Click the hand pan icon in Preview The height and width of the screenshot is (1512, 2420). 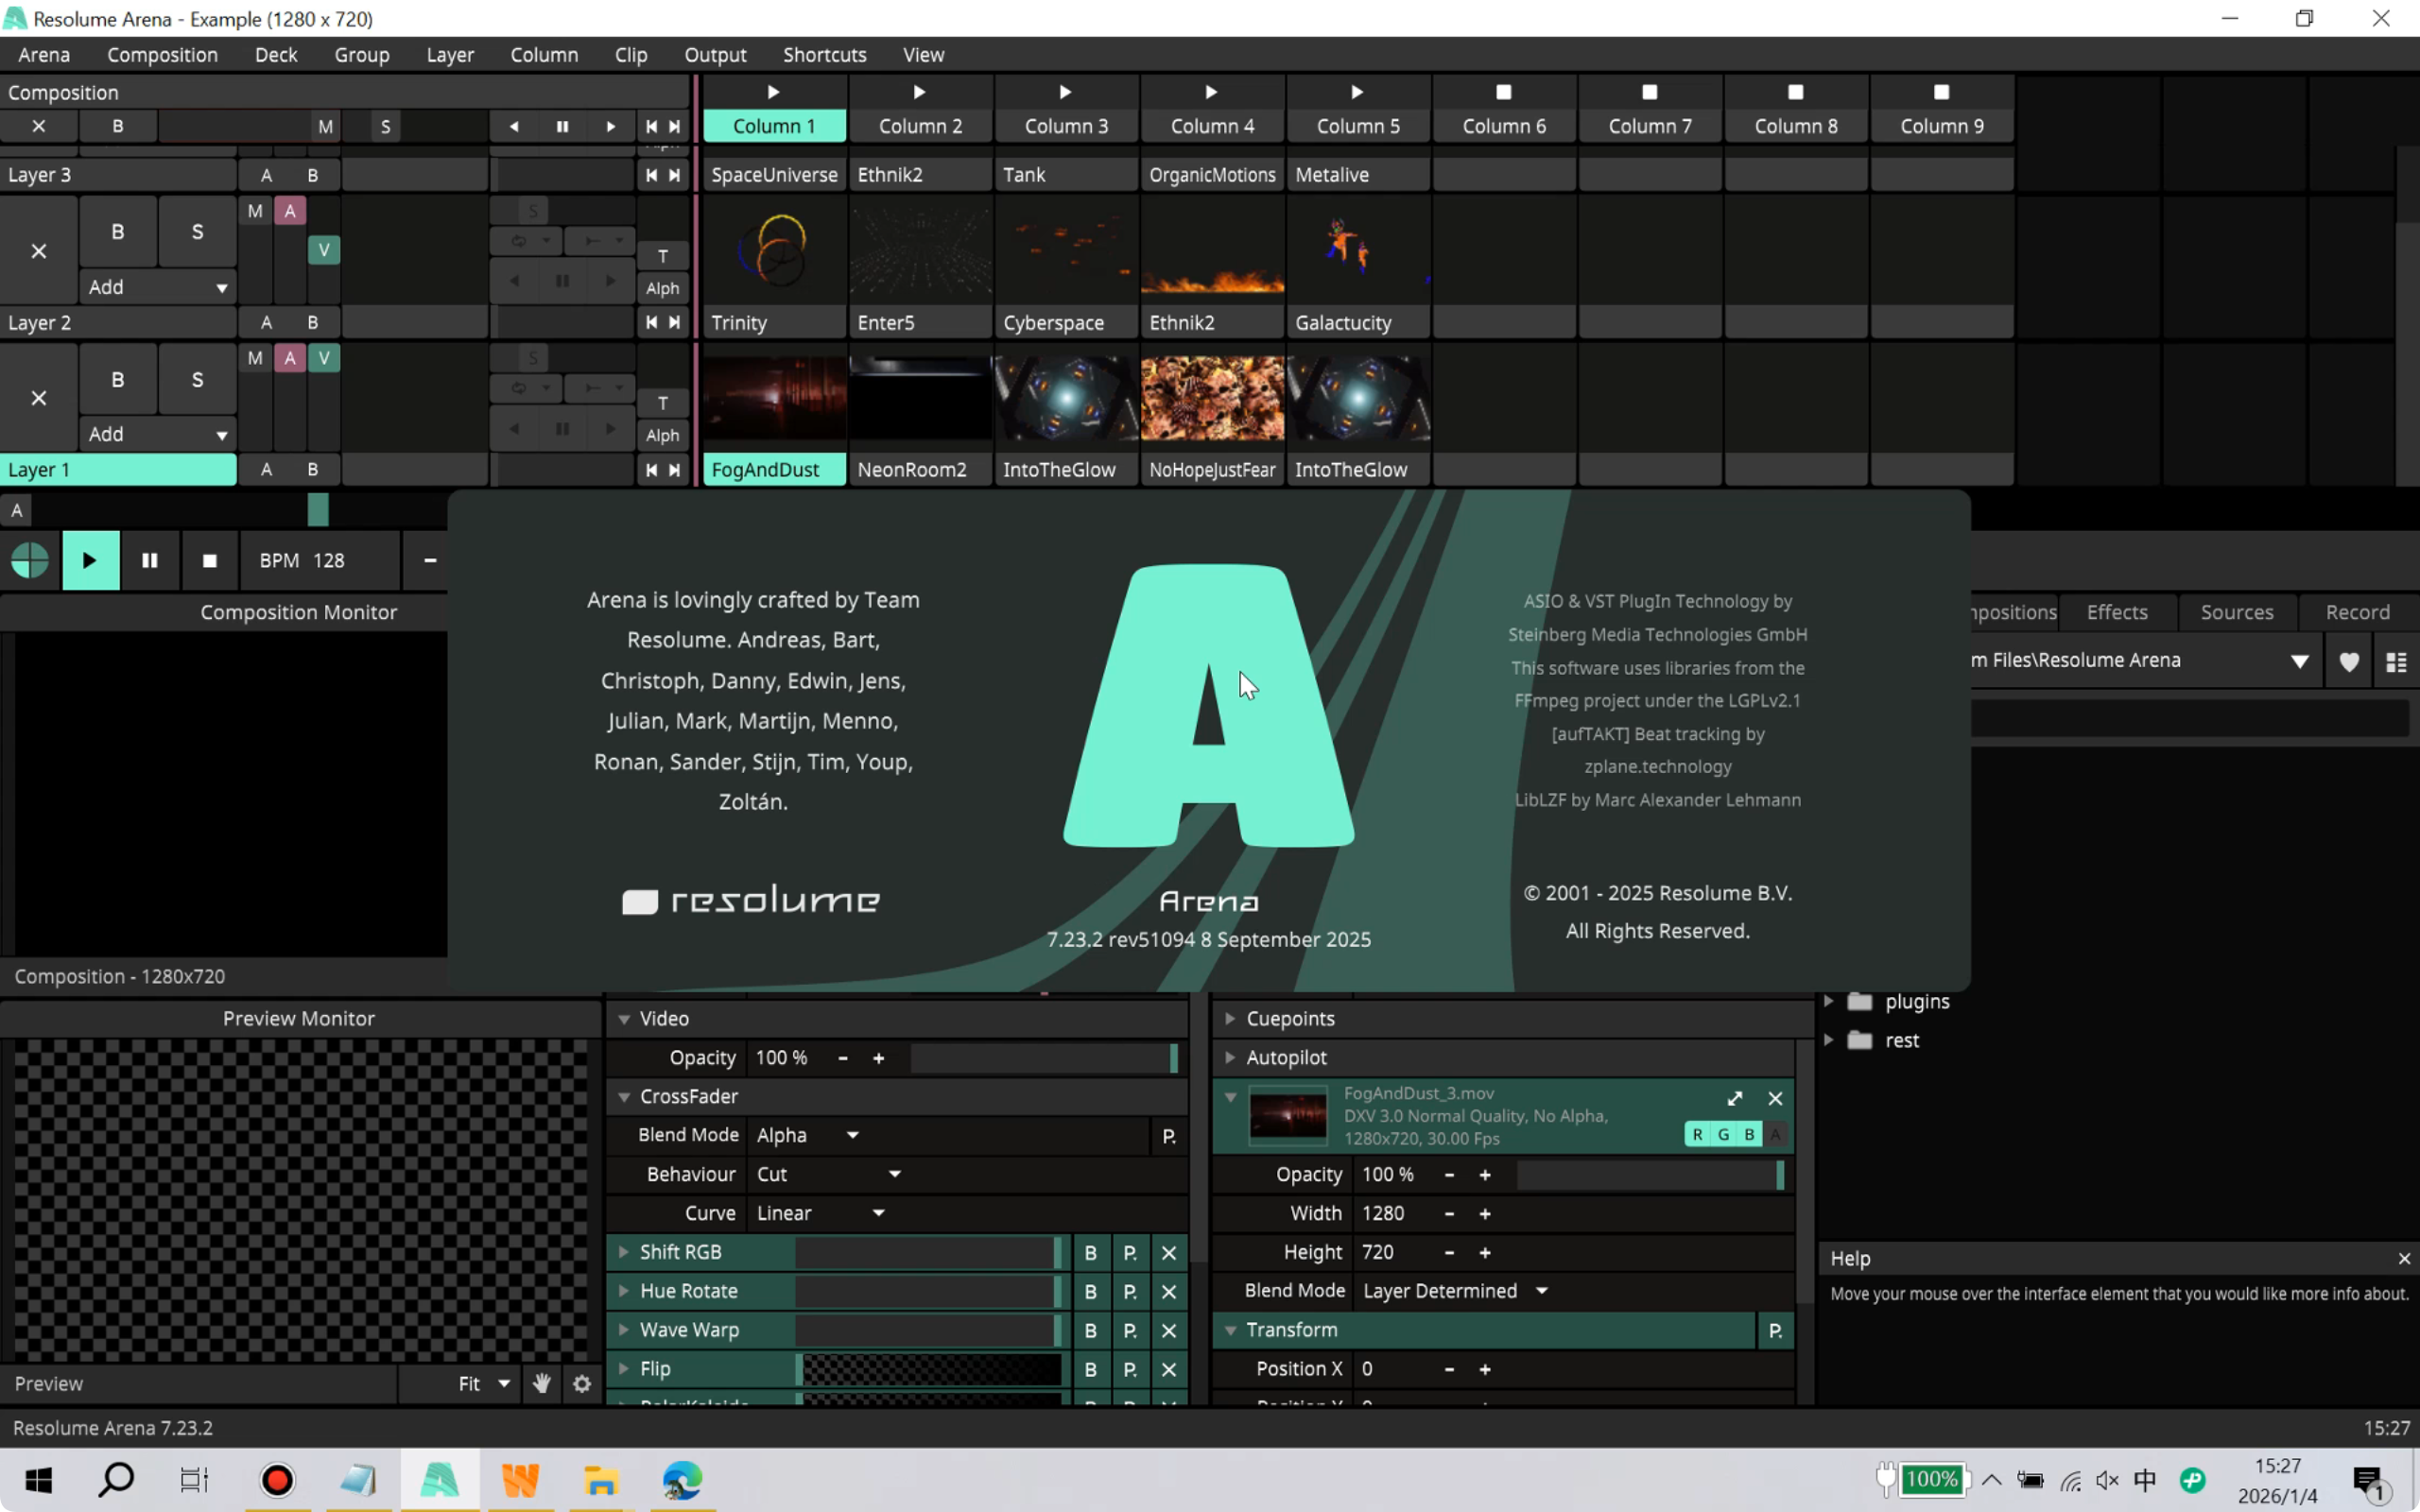point(542,1383)
